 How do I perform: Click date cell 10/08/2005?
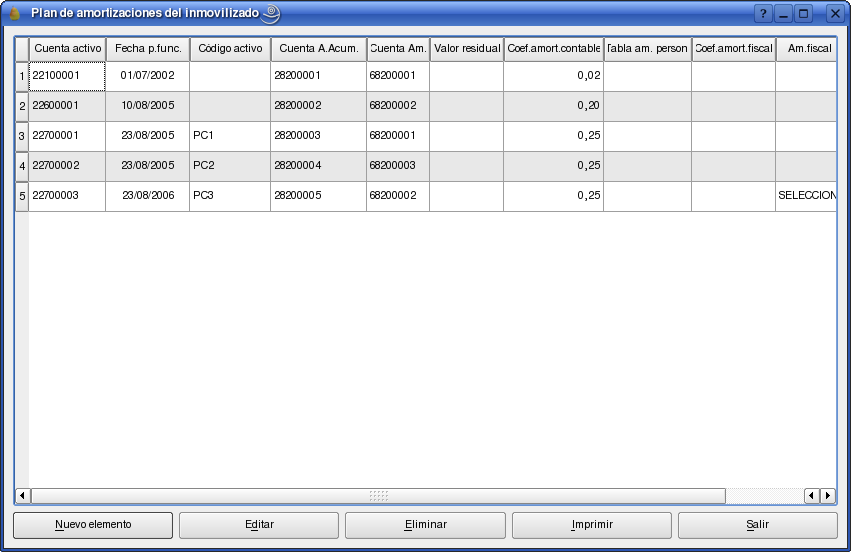[148, 106]
